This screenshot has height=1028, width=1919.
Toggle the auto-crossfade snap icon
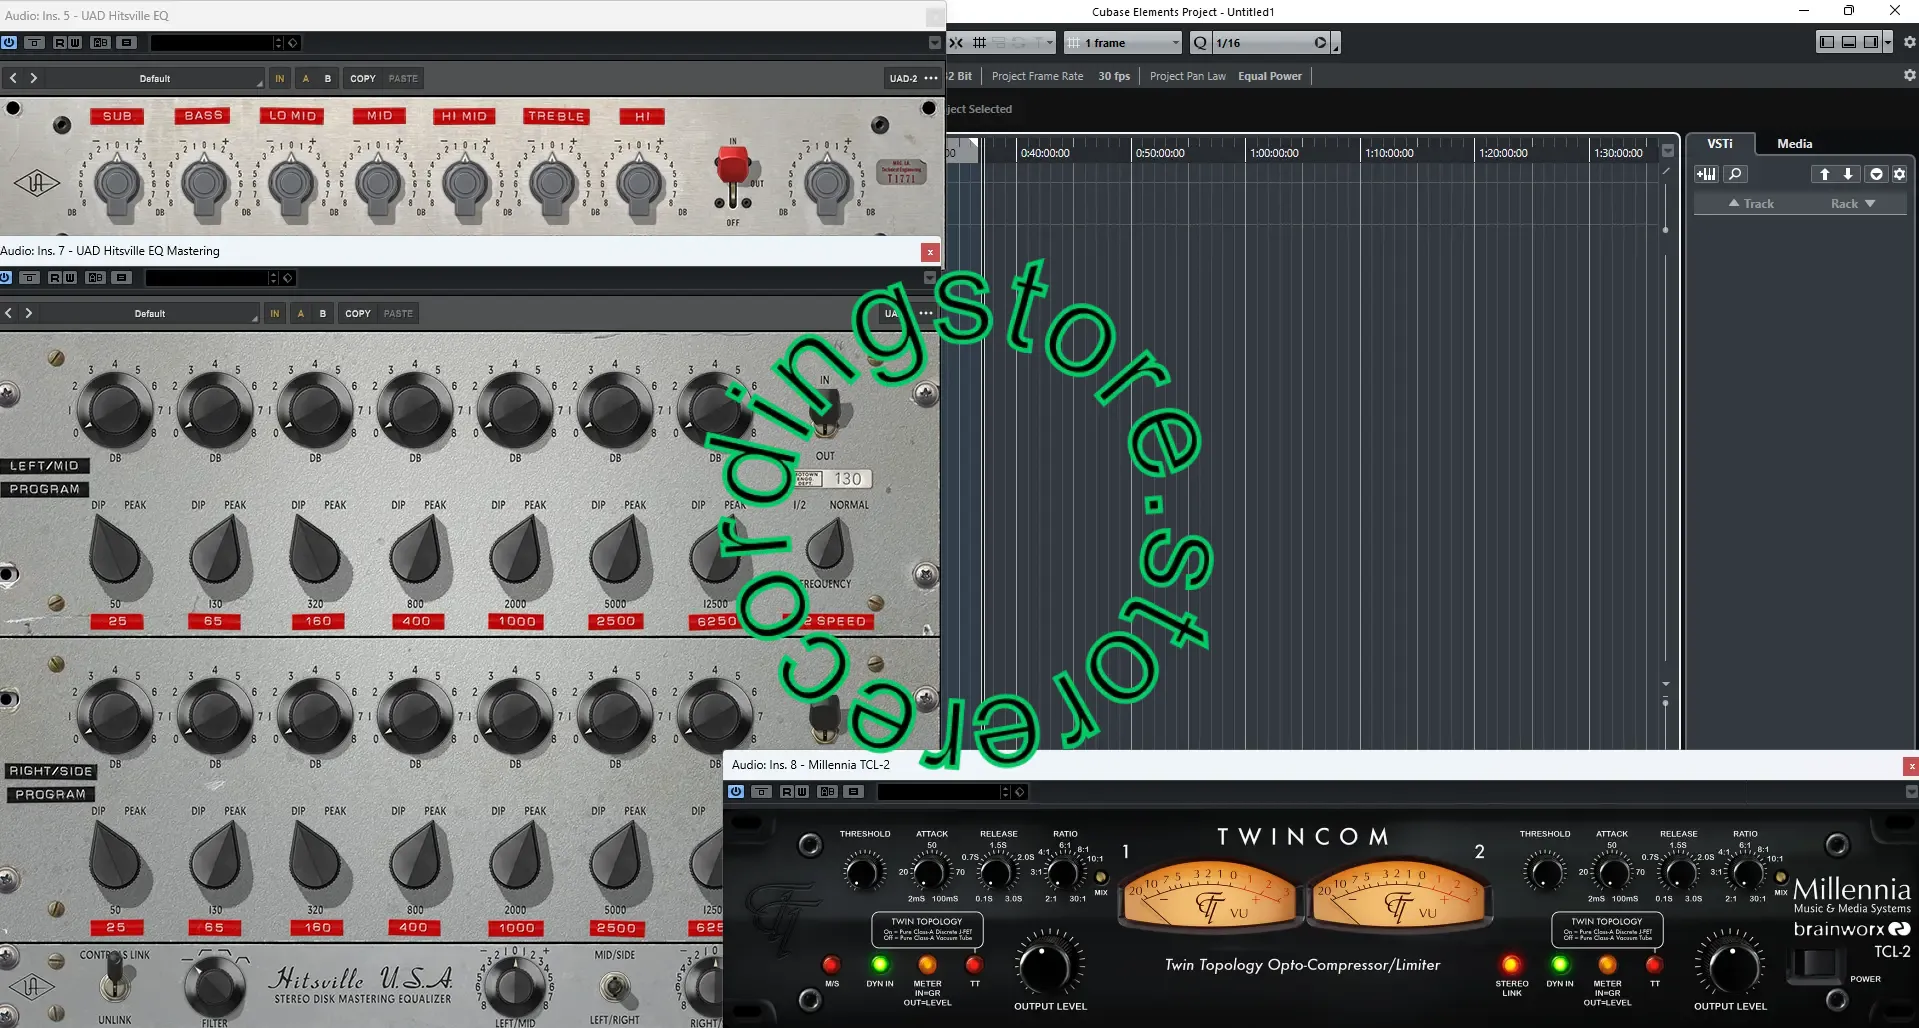(x=956, y=43)
